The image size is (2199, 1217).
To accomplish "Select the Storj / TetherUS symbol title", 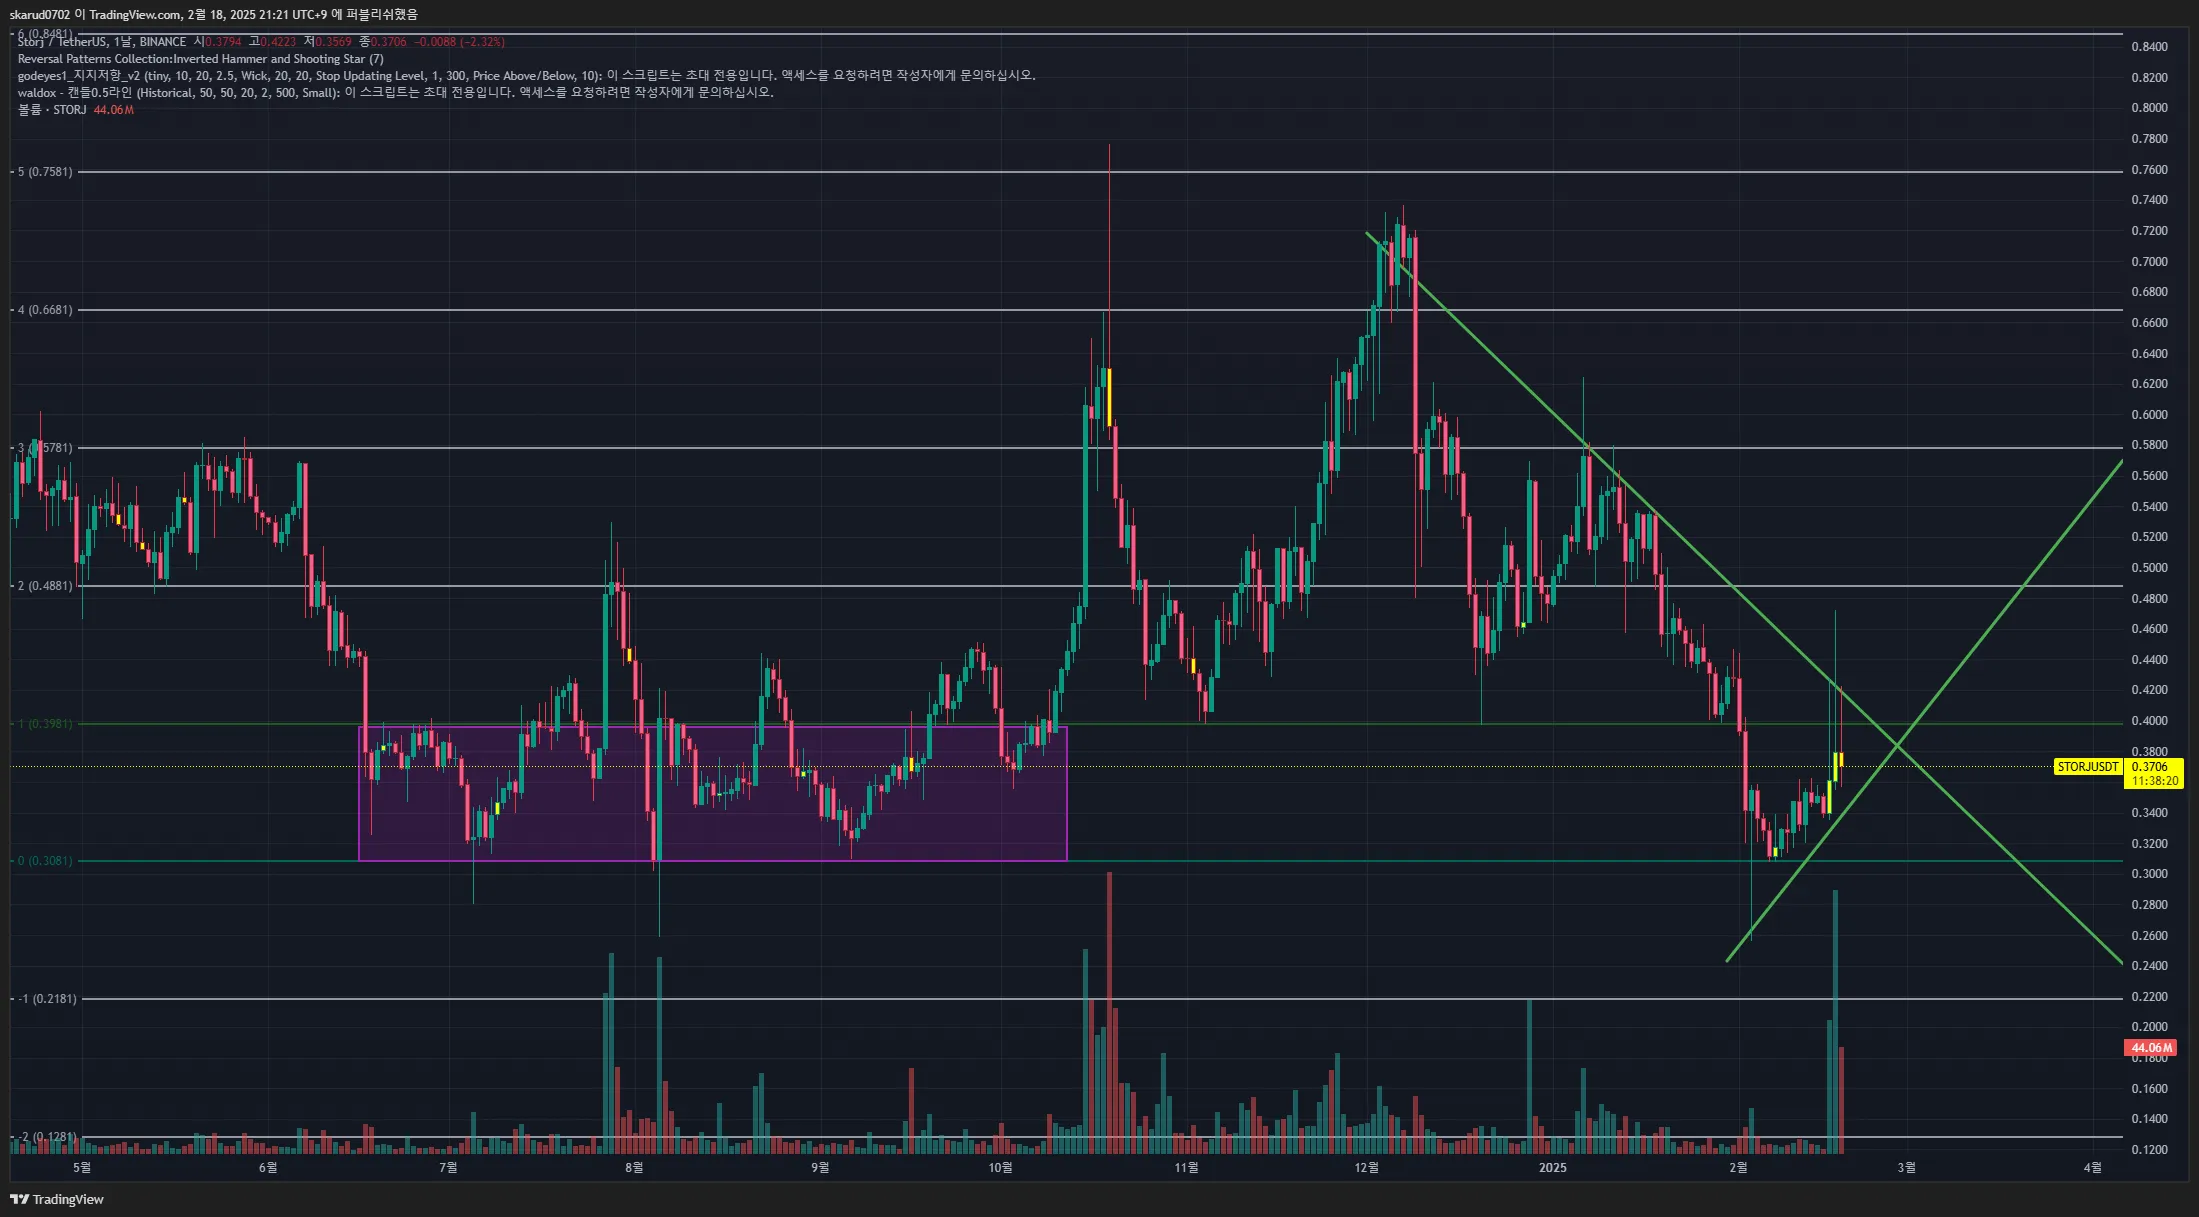I will (102, 42).
